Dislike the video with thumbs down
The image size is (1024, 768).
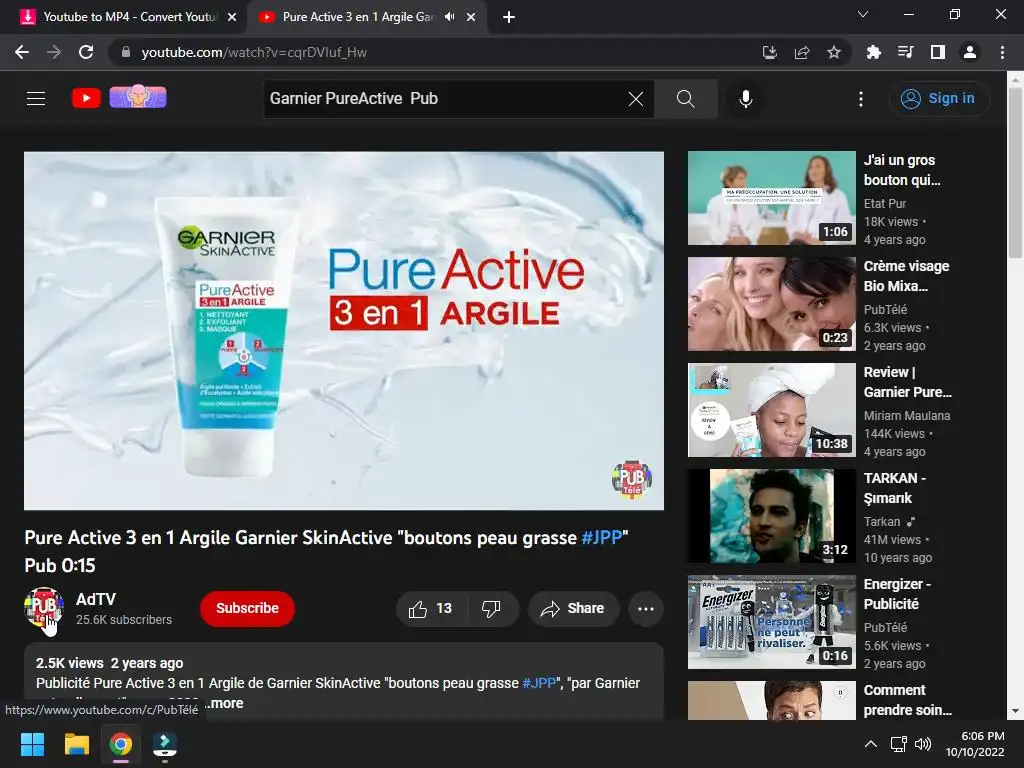point(491,609)
